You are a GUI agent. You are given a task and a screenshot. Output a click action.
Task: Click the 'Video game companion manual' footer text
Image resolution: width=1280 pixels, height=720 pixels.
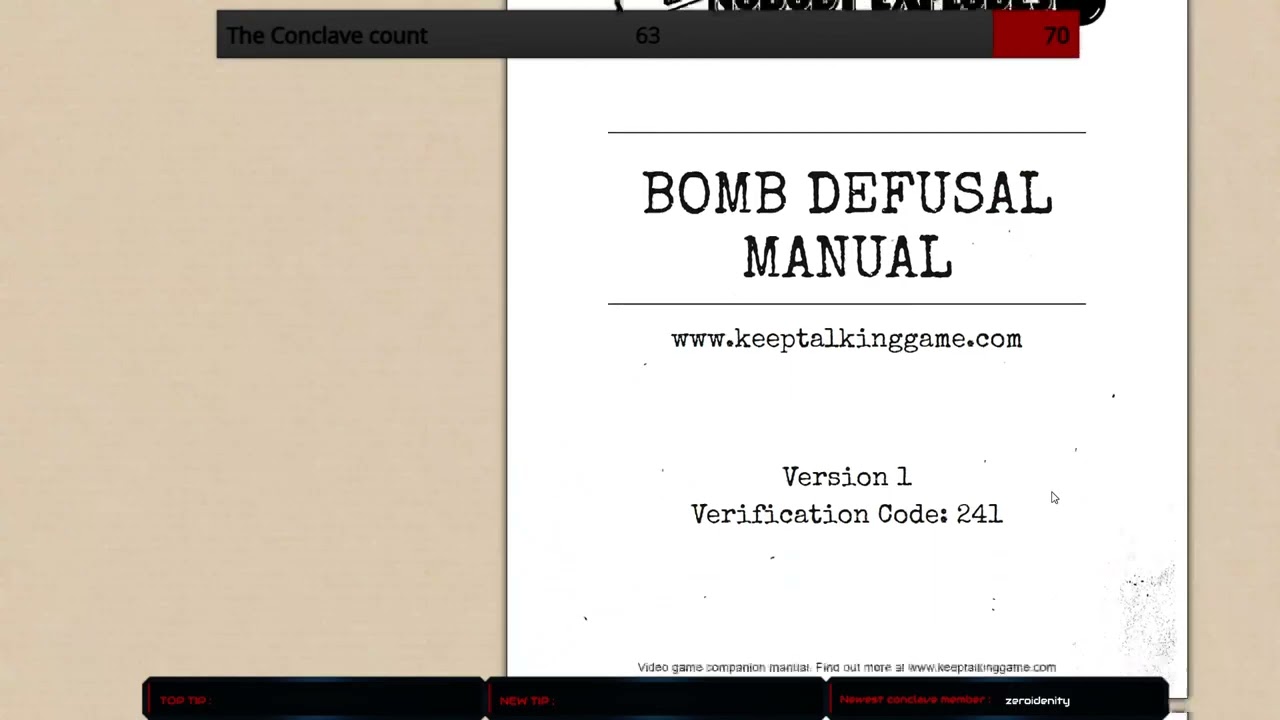click(846, 667)
